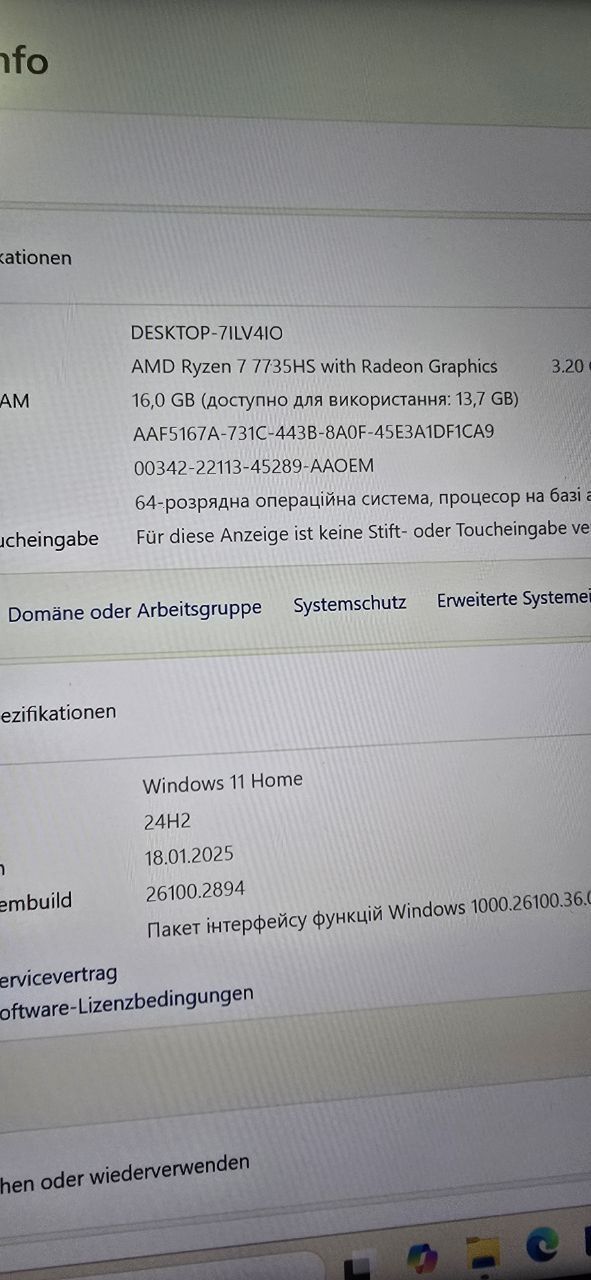Select device ID AAF5167A-731C-443B-8A0F-45E3A1DF1CA9
The height and width of the screenshot is (1280, 591).
(x=314, y=433)
